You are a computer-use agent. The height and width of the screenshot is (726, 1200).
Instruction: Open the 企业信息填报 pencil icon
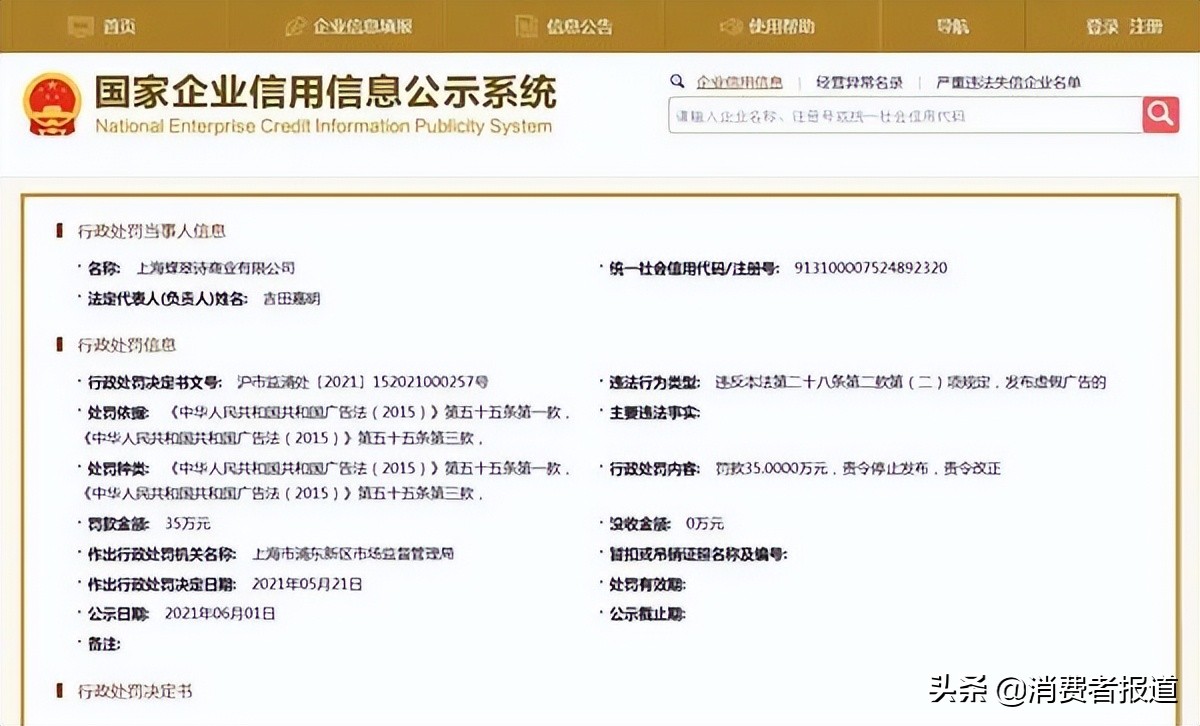click(296, 27)
